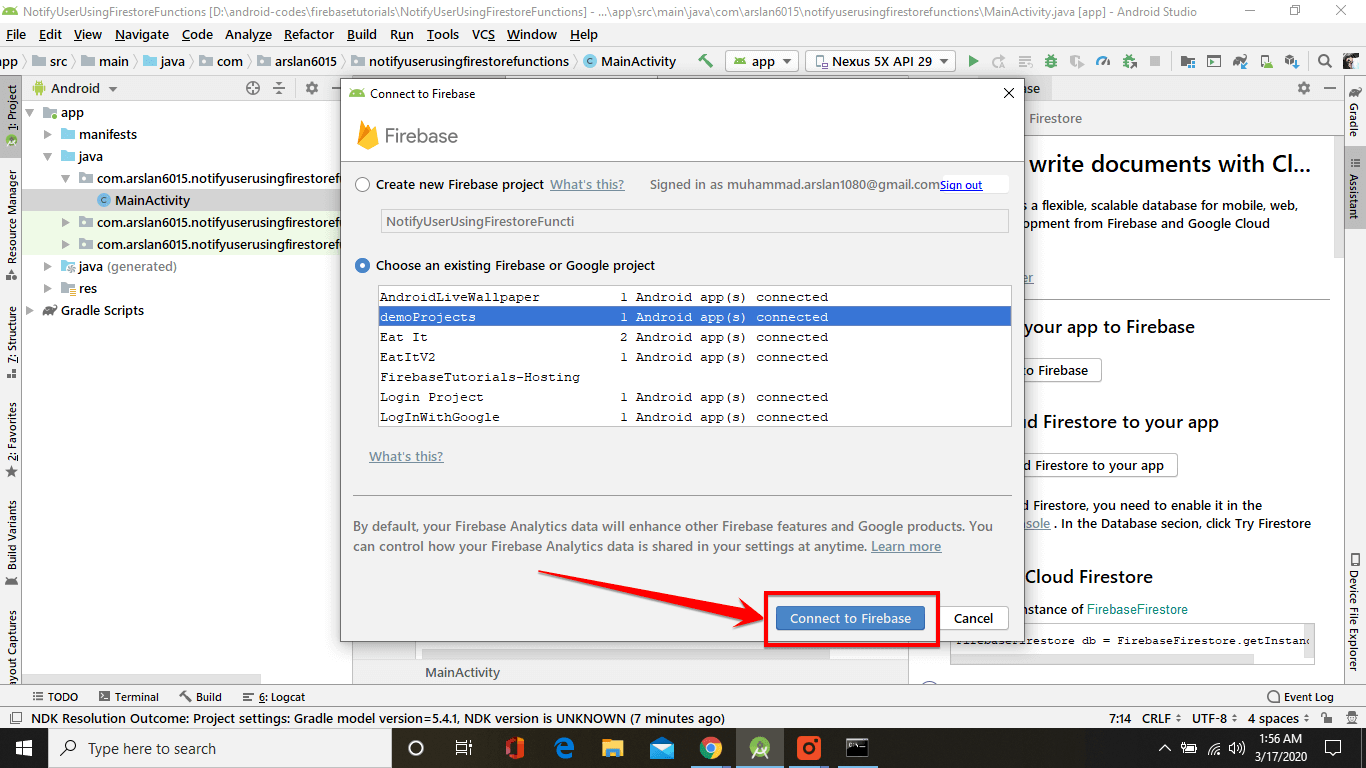Open the Gradle side tool window
Viewport: 1366px width, 768px height.
coord(1355,112)
